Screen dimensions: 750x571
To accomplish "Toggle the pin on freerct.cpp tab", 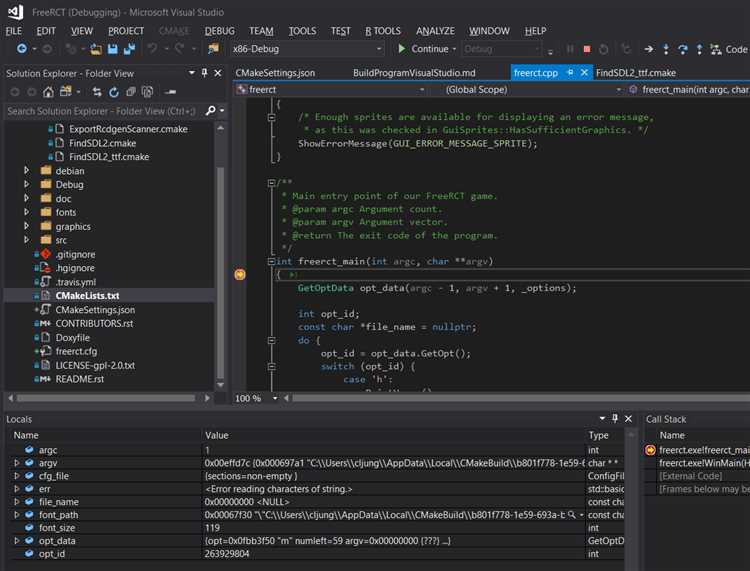I will click(570, 73).
